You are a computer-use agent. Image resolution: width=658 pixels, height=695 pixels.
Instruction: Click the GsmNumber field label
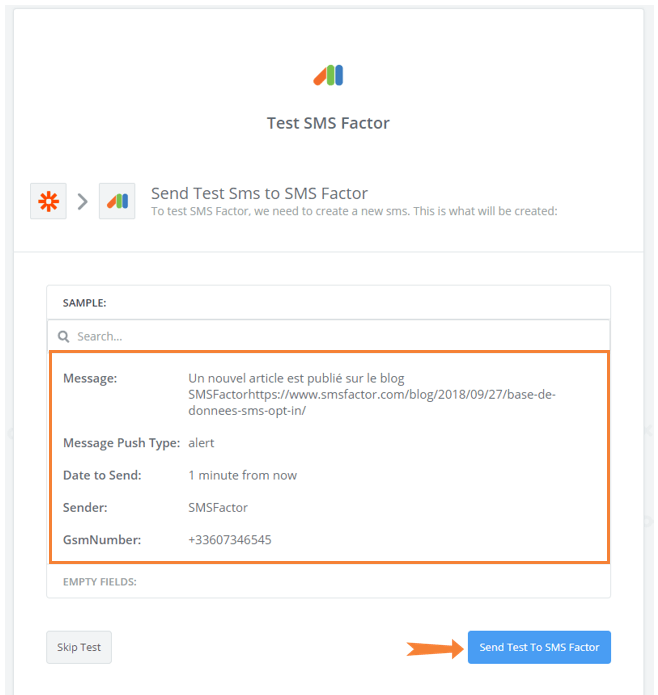pyautogui.click(x=102, y=540)
